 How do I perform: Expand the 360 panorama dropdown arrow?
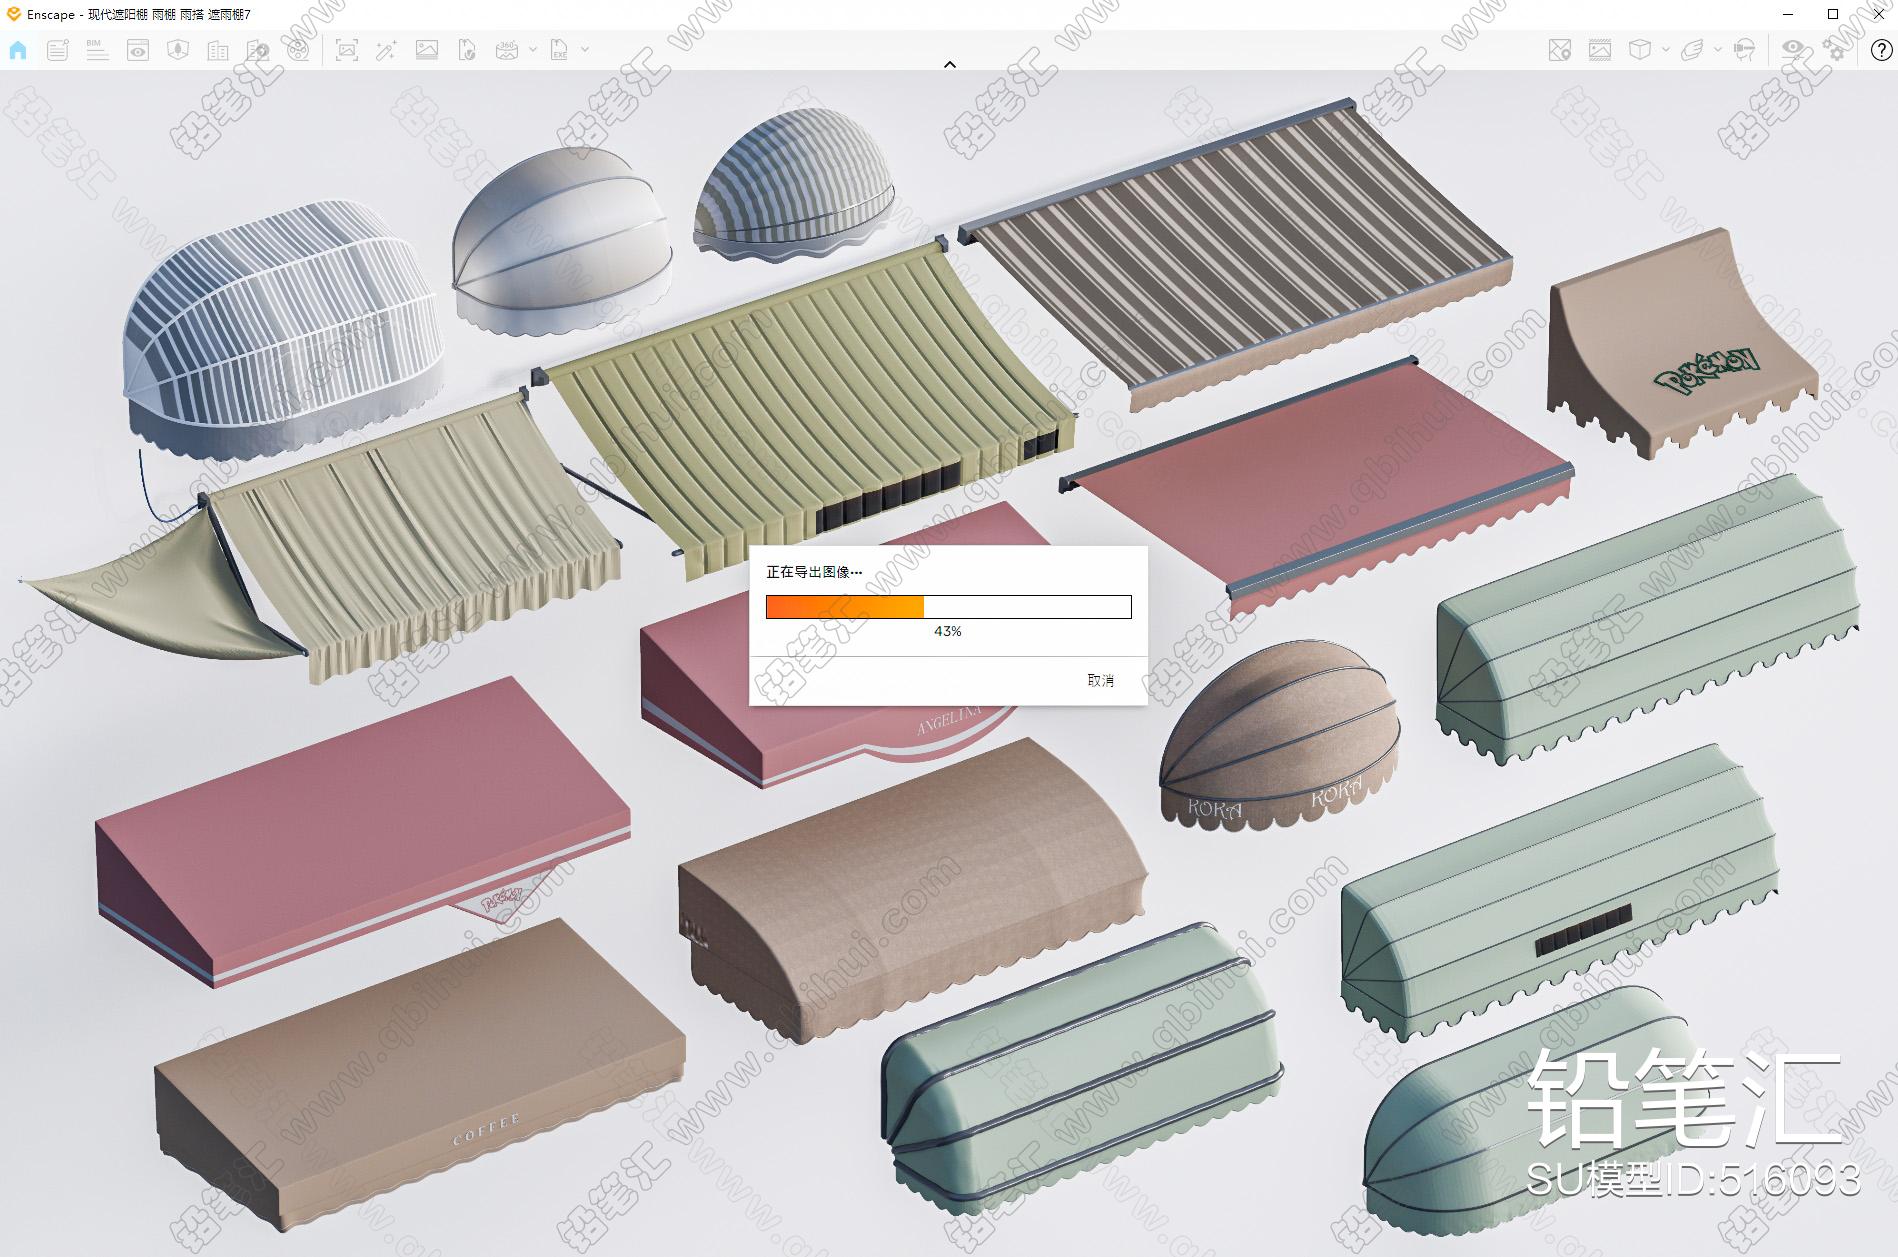click(x=533, y=49)
